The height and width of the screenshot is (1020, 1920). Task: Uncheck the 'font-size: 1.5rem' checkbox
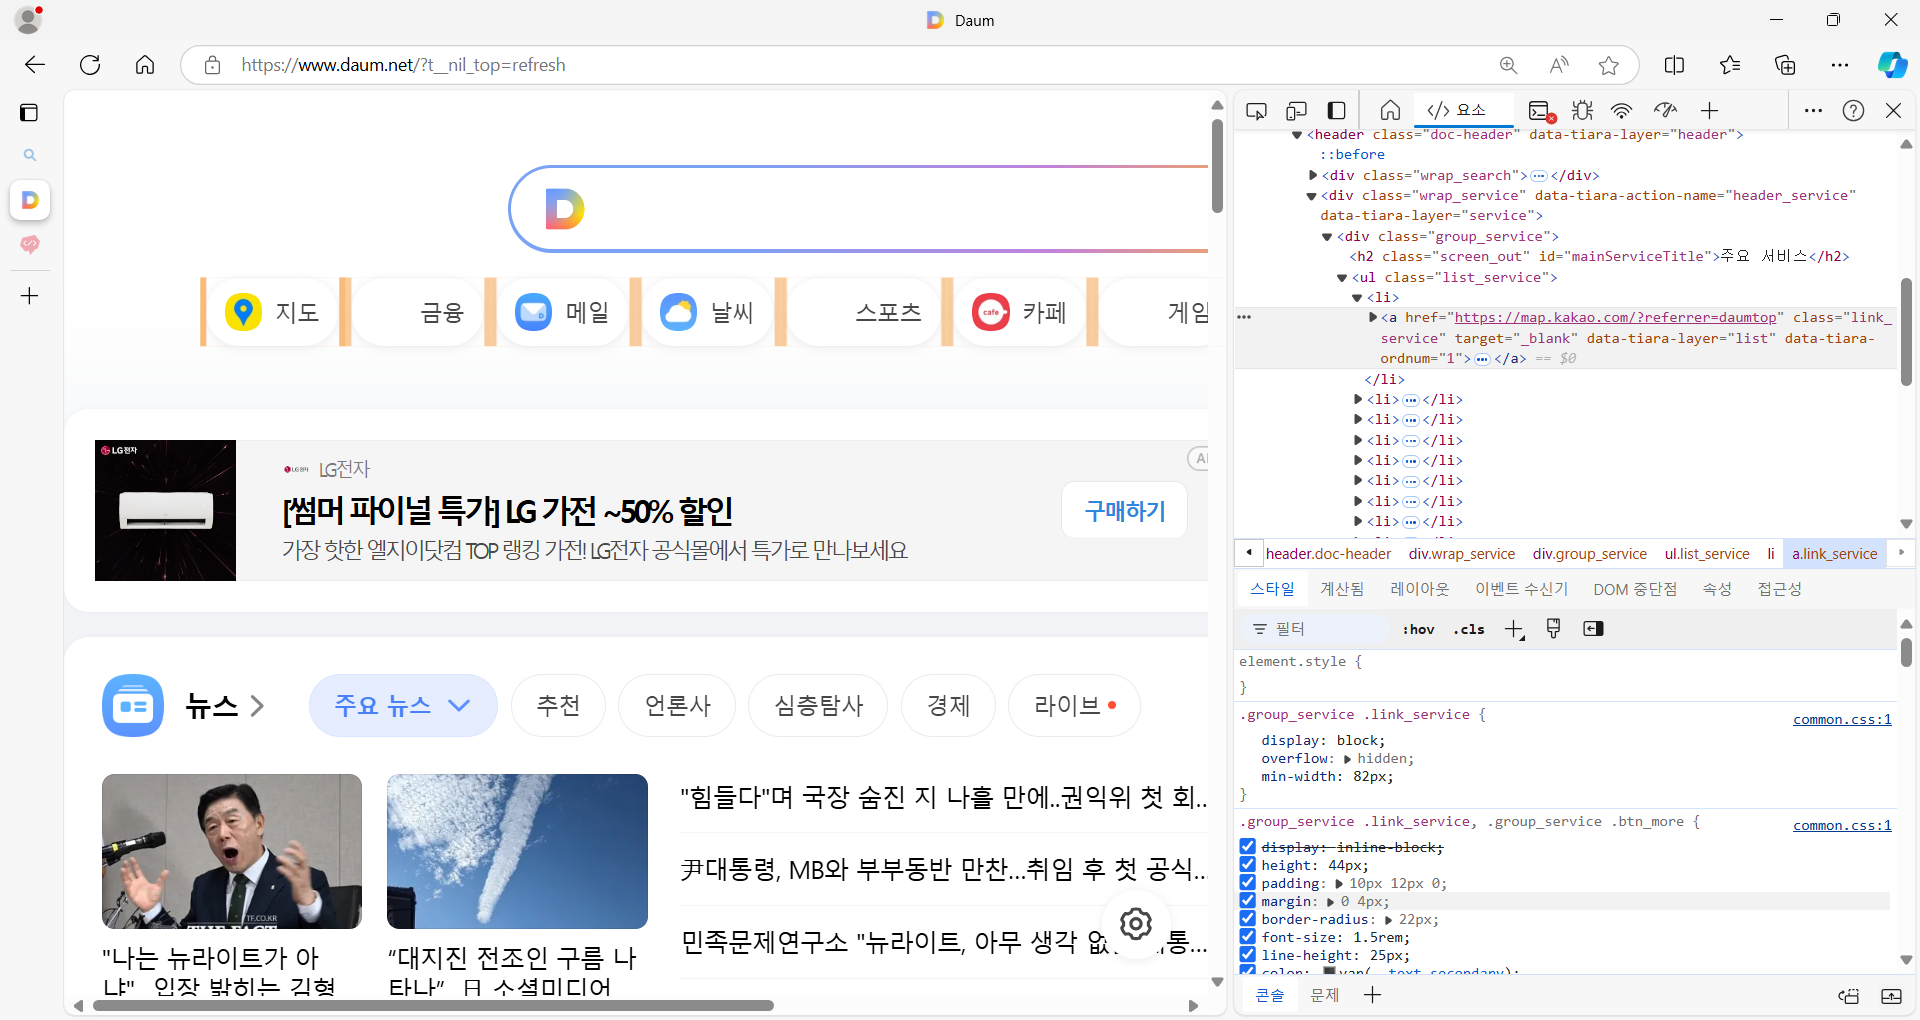1247,937
